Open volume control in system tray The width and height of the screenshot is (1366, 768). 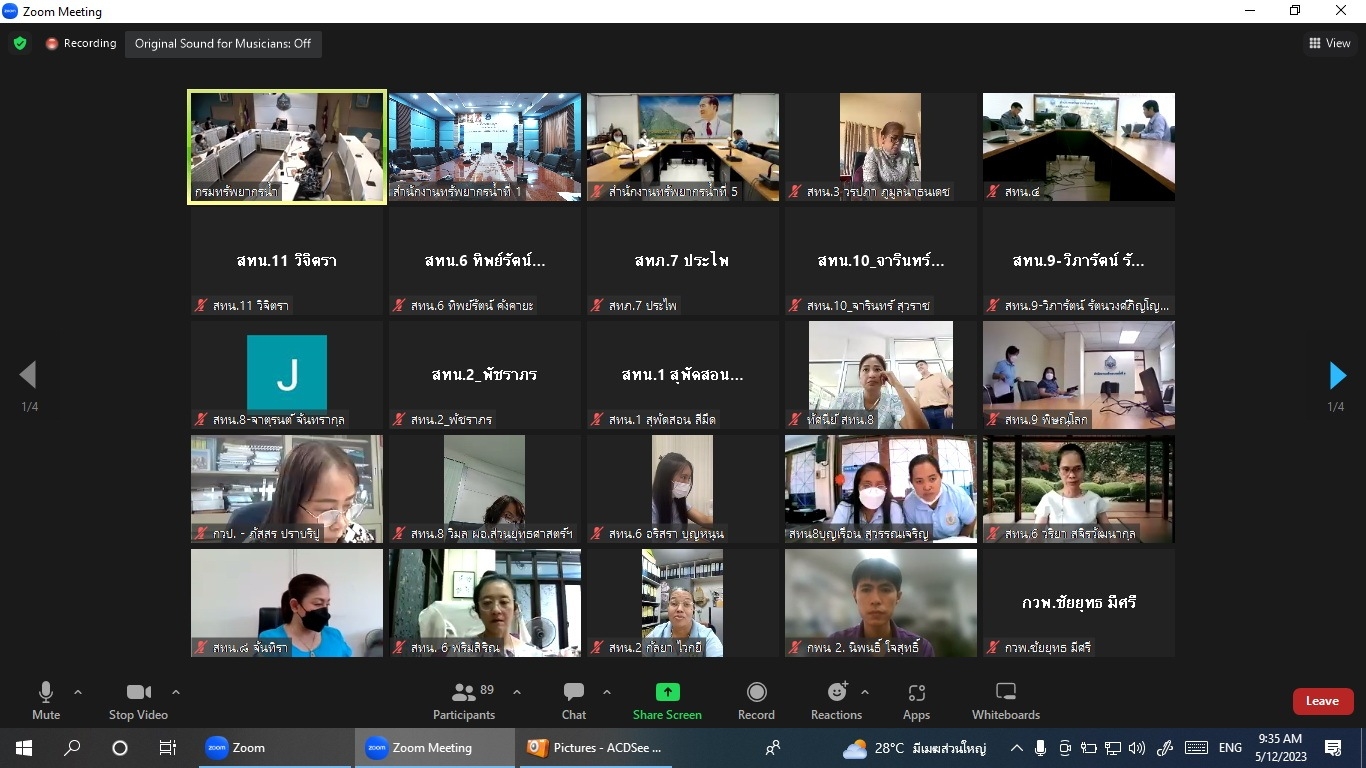click(x=1137, y=748)
